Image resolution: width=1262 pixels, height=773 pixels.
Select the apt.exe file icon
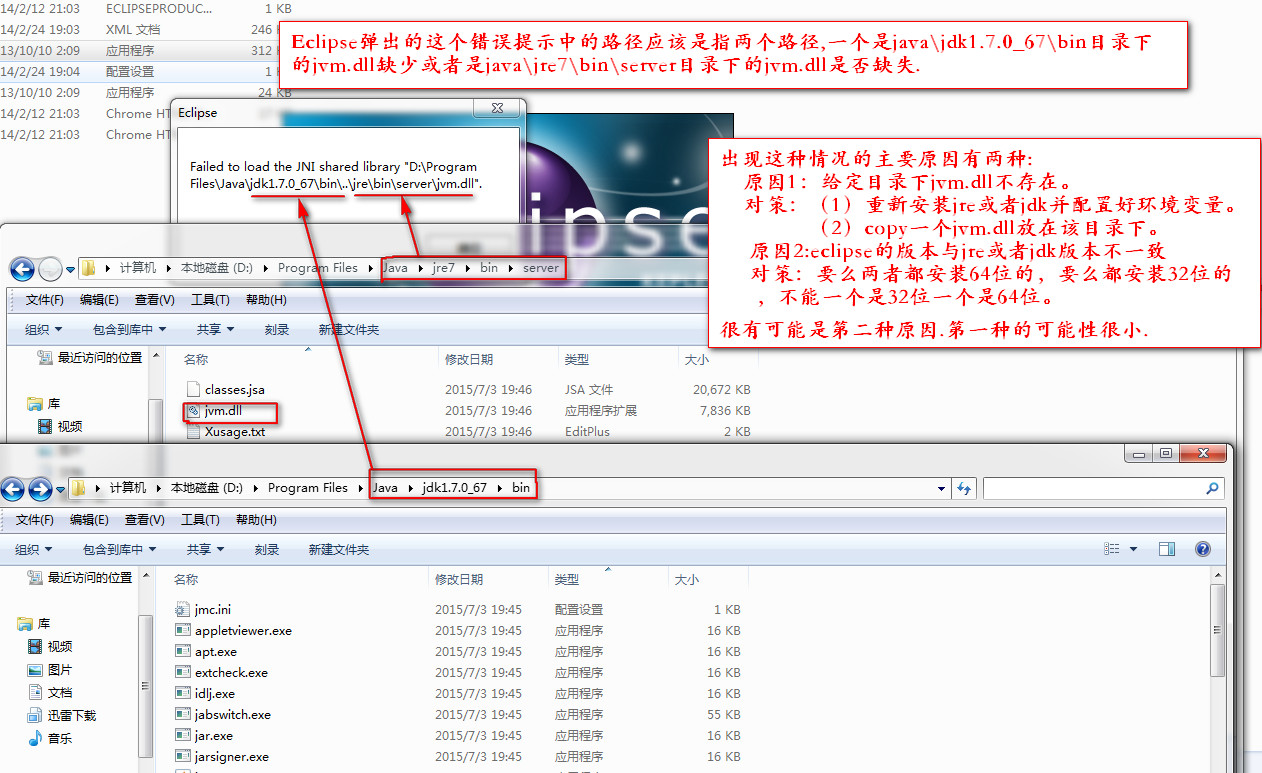point(182,651)
